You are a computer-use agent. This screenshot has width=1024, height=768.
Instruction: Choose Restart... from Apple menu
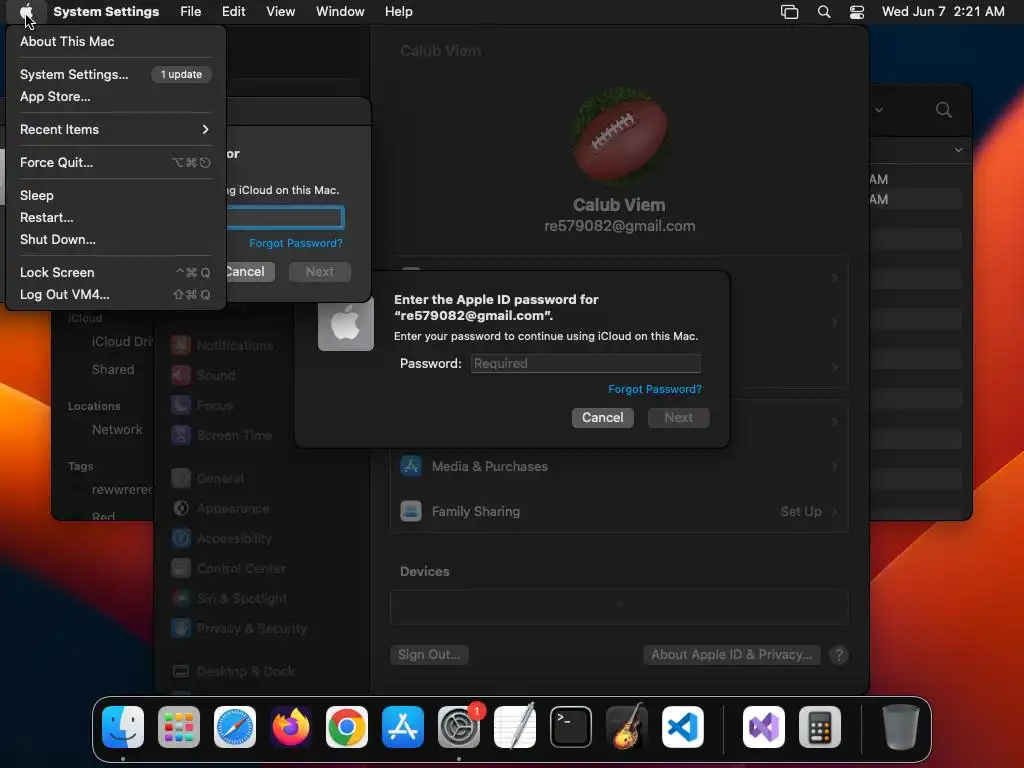pos(46,217)
